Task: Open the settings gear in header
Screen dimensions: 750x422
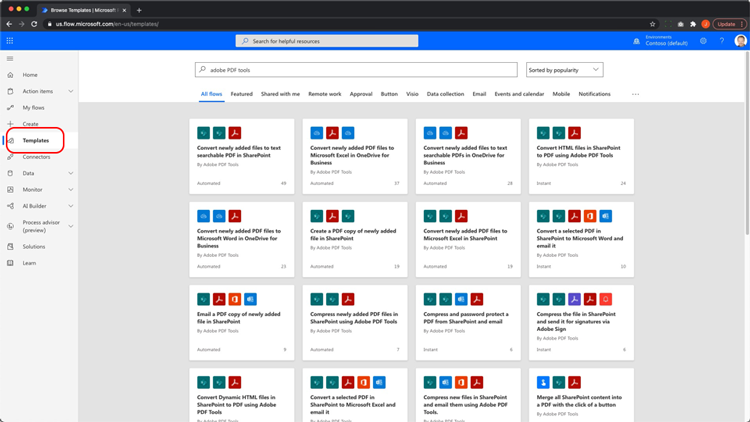Action: click(x=703, y=41)
